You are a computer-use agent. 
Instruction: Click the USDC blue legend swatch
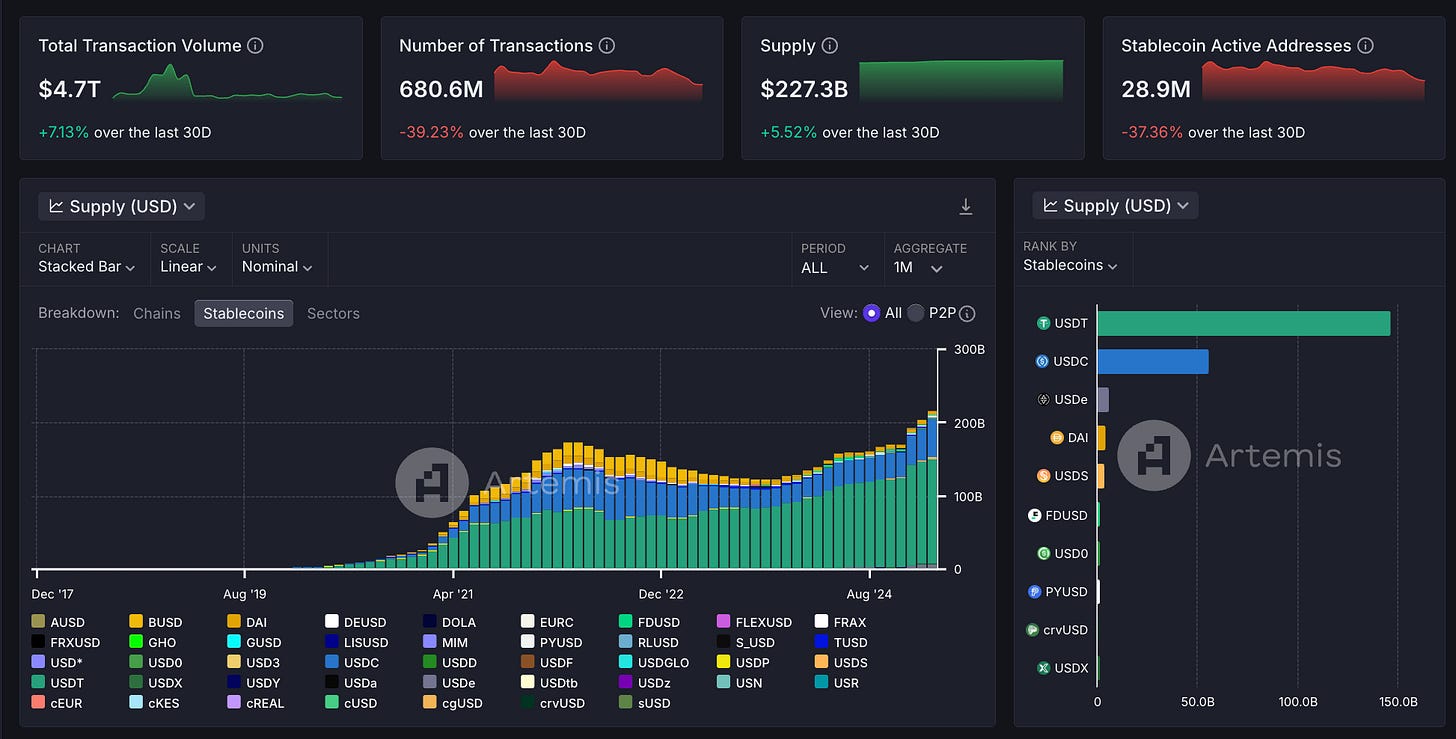[332, 663]
